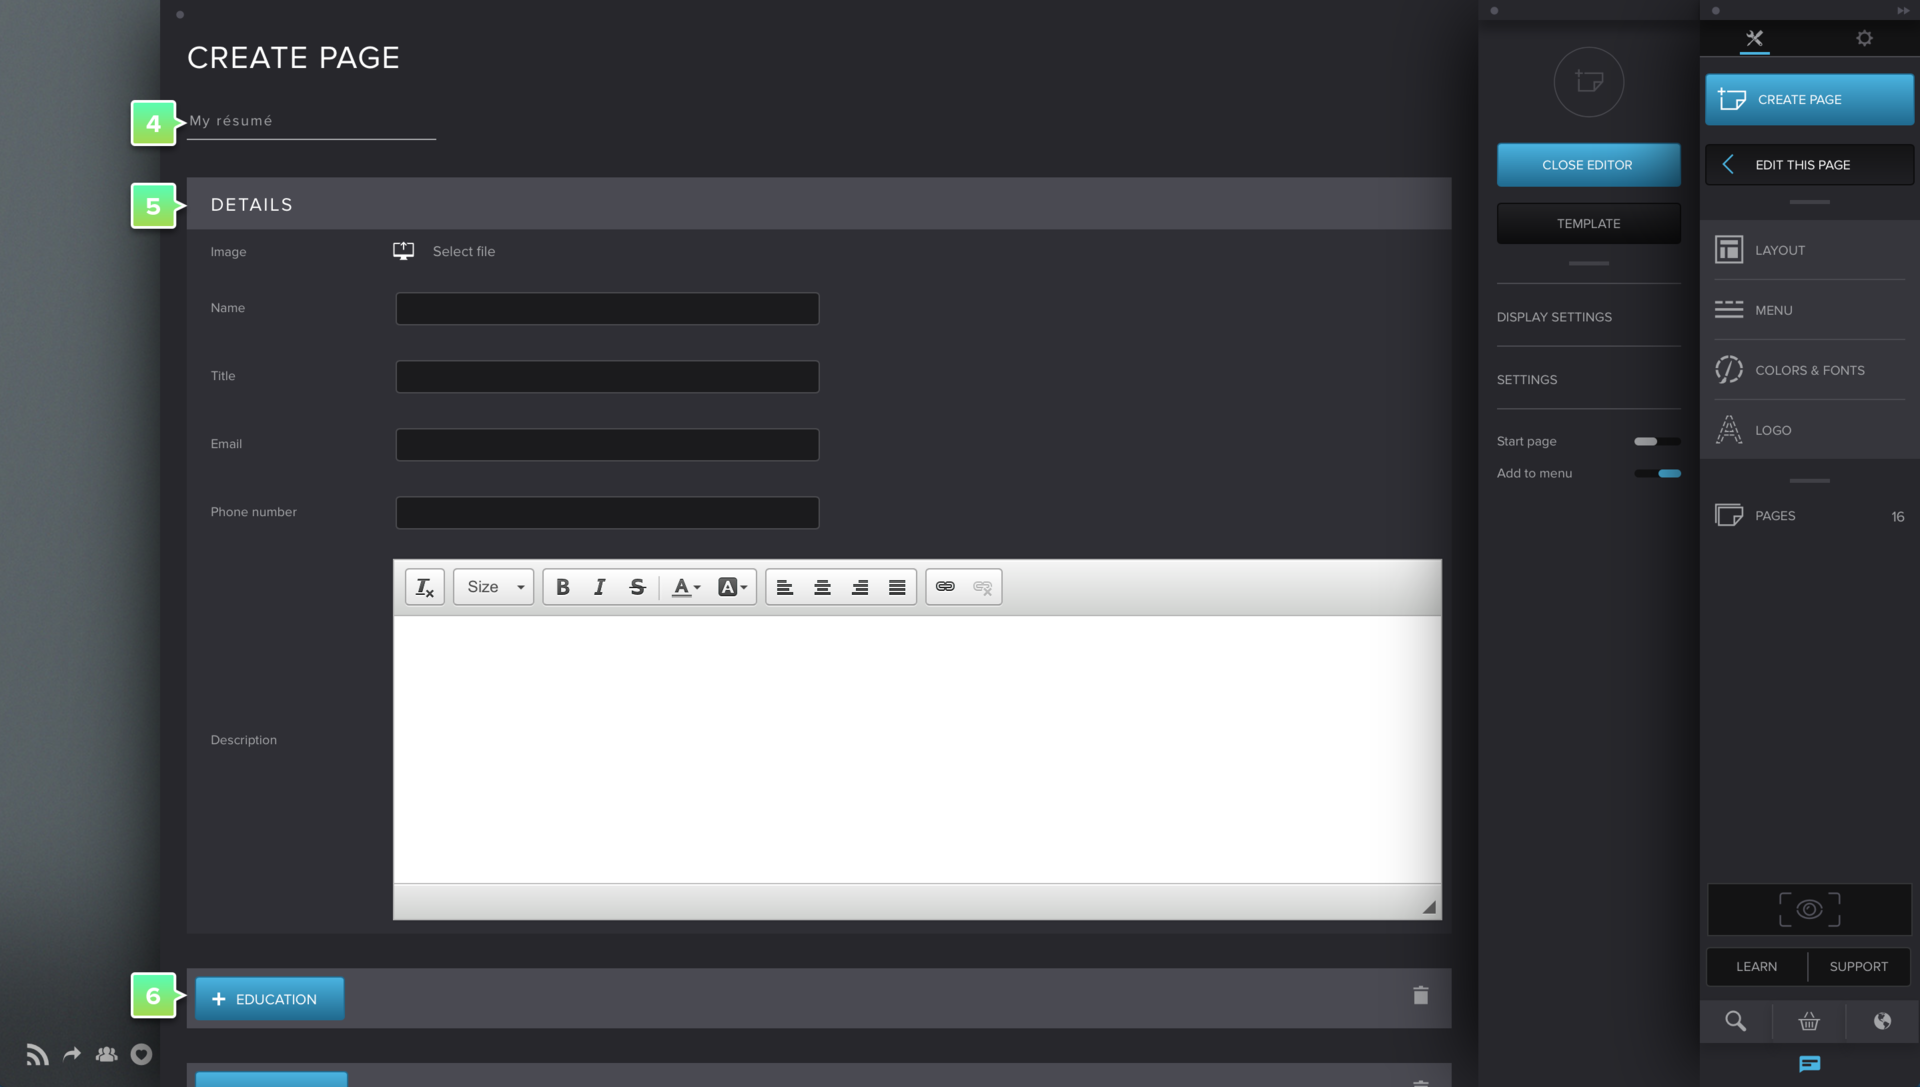The width and height of the screenshot is (1920, 1087).
Task: Open the Menu settings item
Action: (x=1809, y=310)
